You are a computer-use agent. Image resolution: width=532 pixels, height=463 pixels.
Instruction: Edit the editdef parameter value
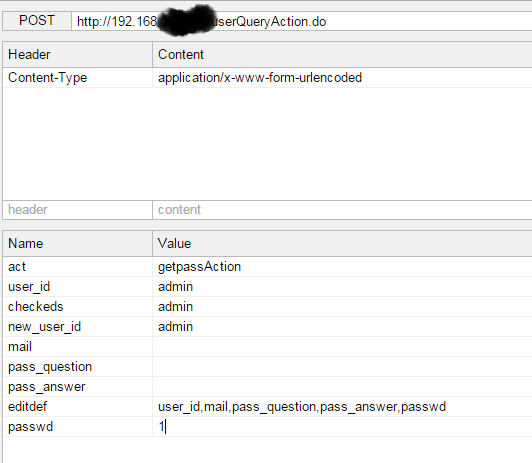(x=342, y=407)
